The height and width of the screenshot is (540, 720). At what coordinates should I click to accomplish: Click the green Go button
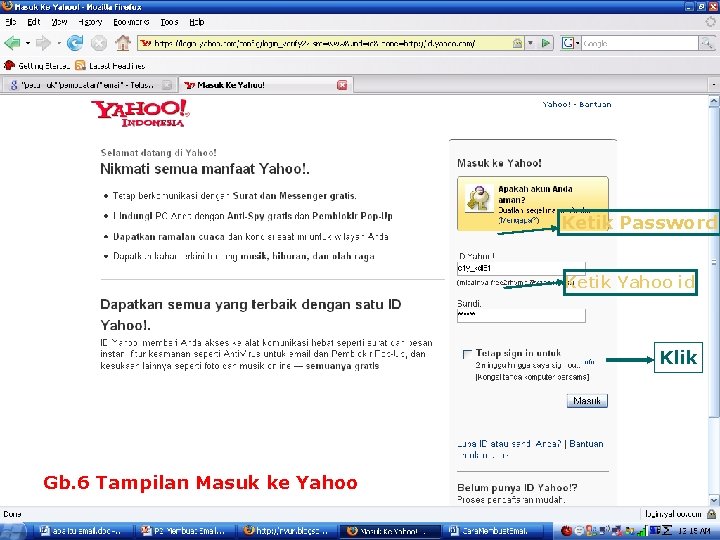(x=546, y=43)
